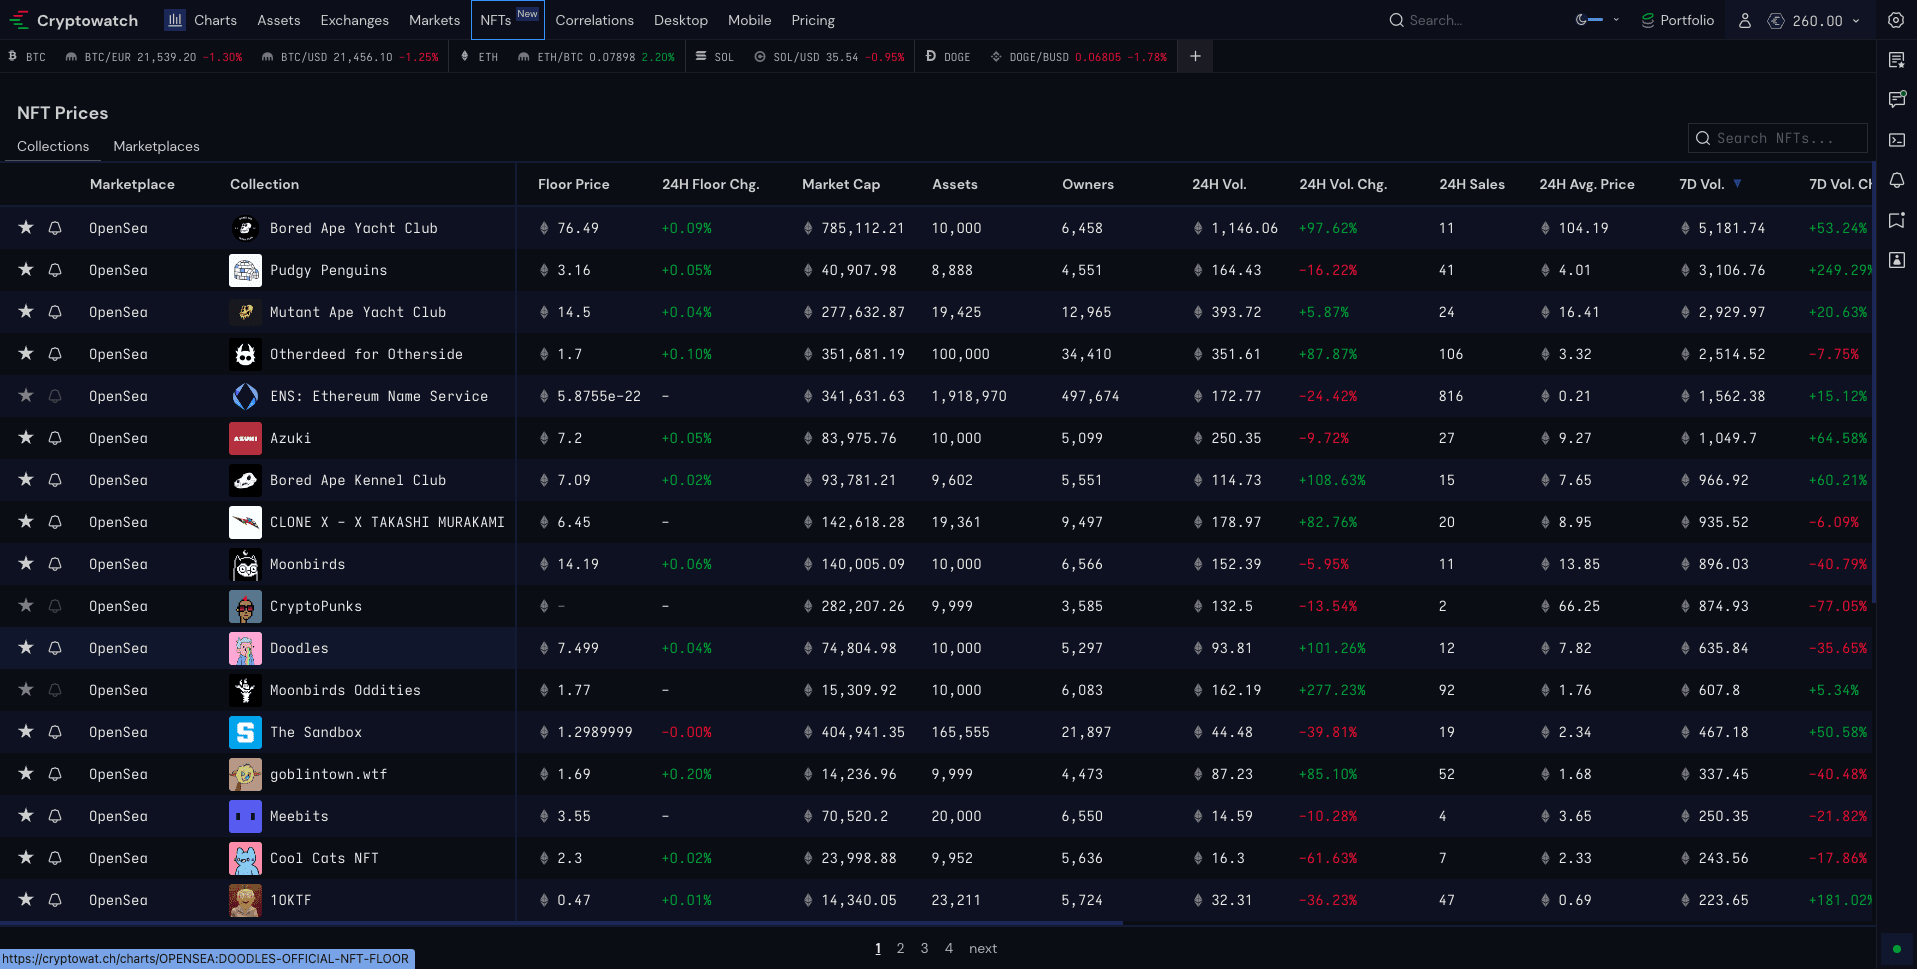Set alert bell for Bored Ape Kennel Club
This screenshot has width=1917, height=969.
[55, 480]
